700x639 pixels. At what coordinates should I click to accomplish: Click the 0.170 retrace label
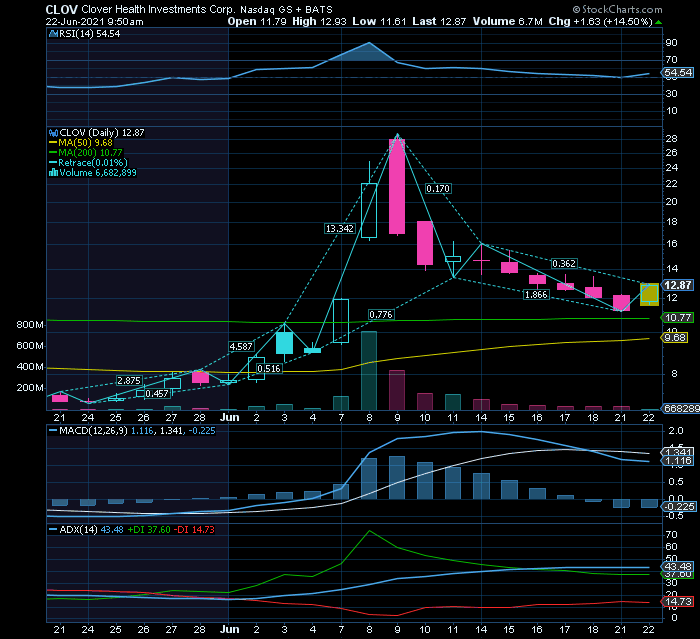[438, 188]
